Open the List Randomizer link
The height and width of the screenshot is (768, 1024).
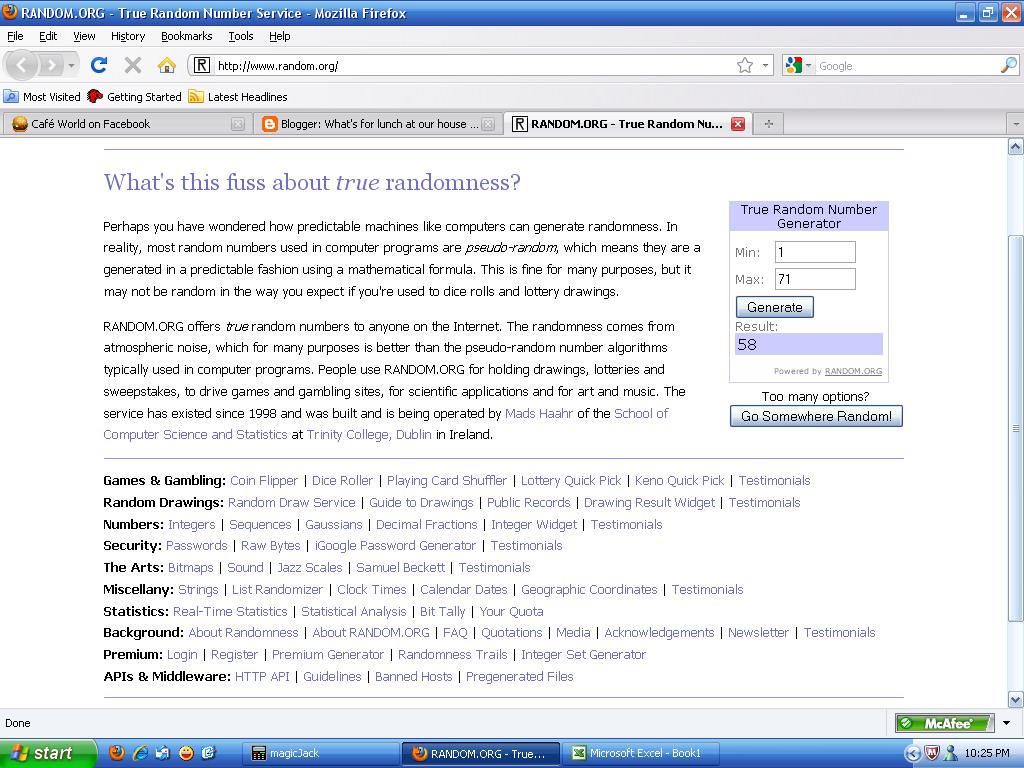tap(278, 590)
